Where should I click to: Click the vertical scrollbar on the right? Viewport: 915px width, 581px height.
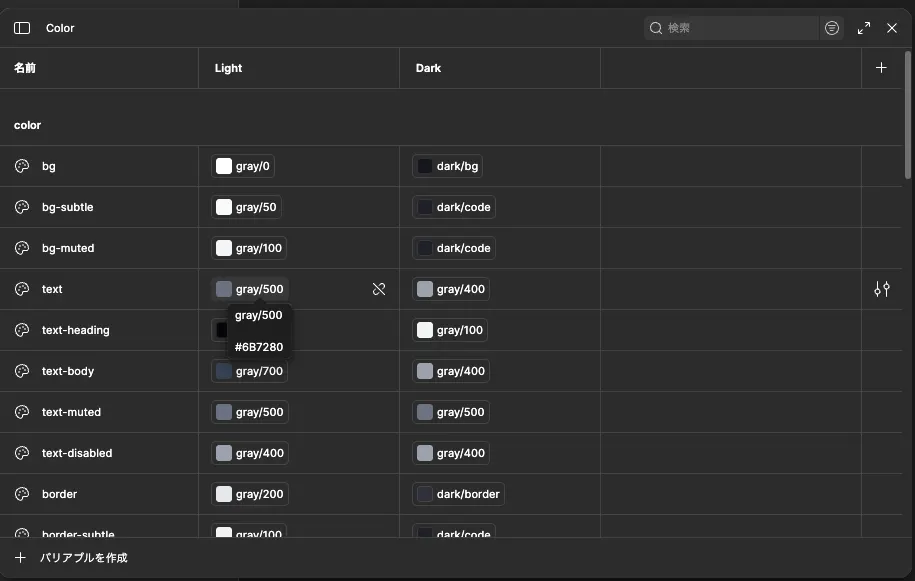907,116
